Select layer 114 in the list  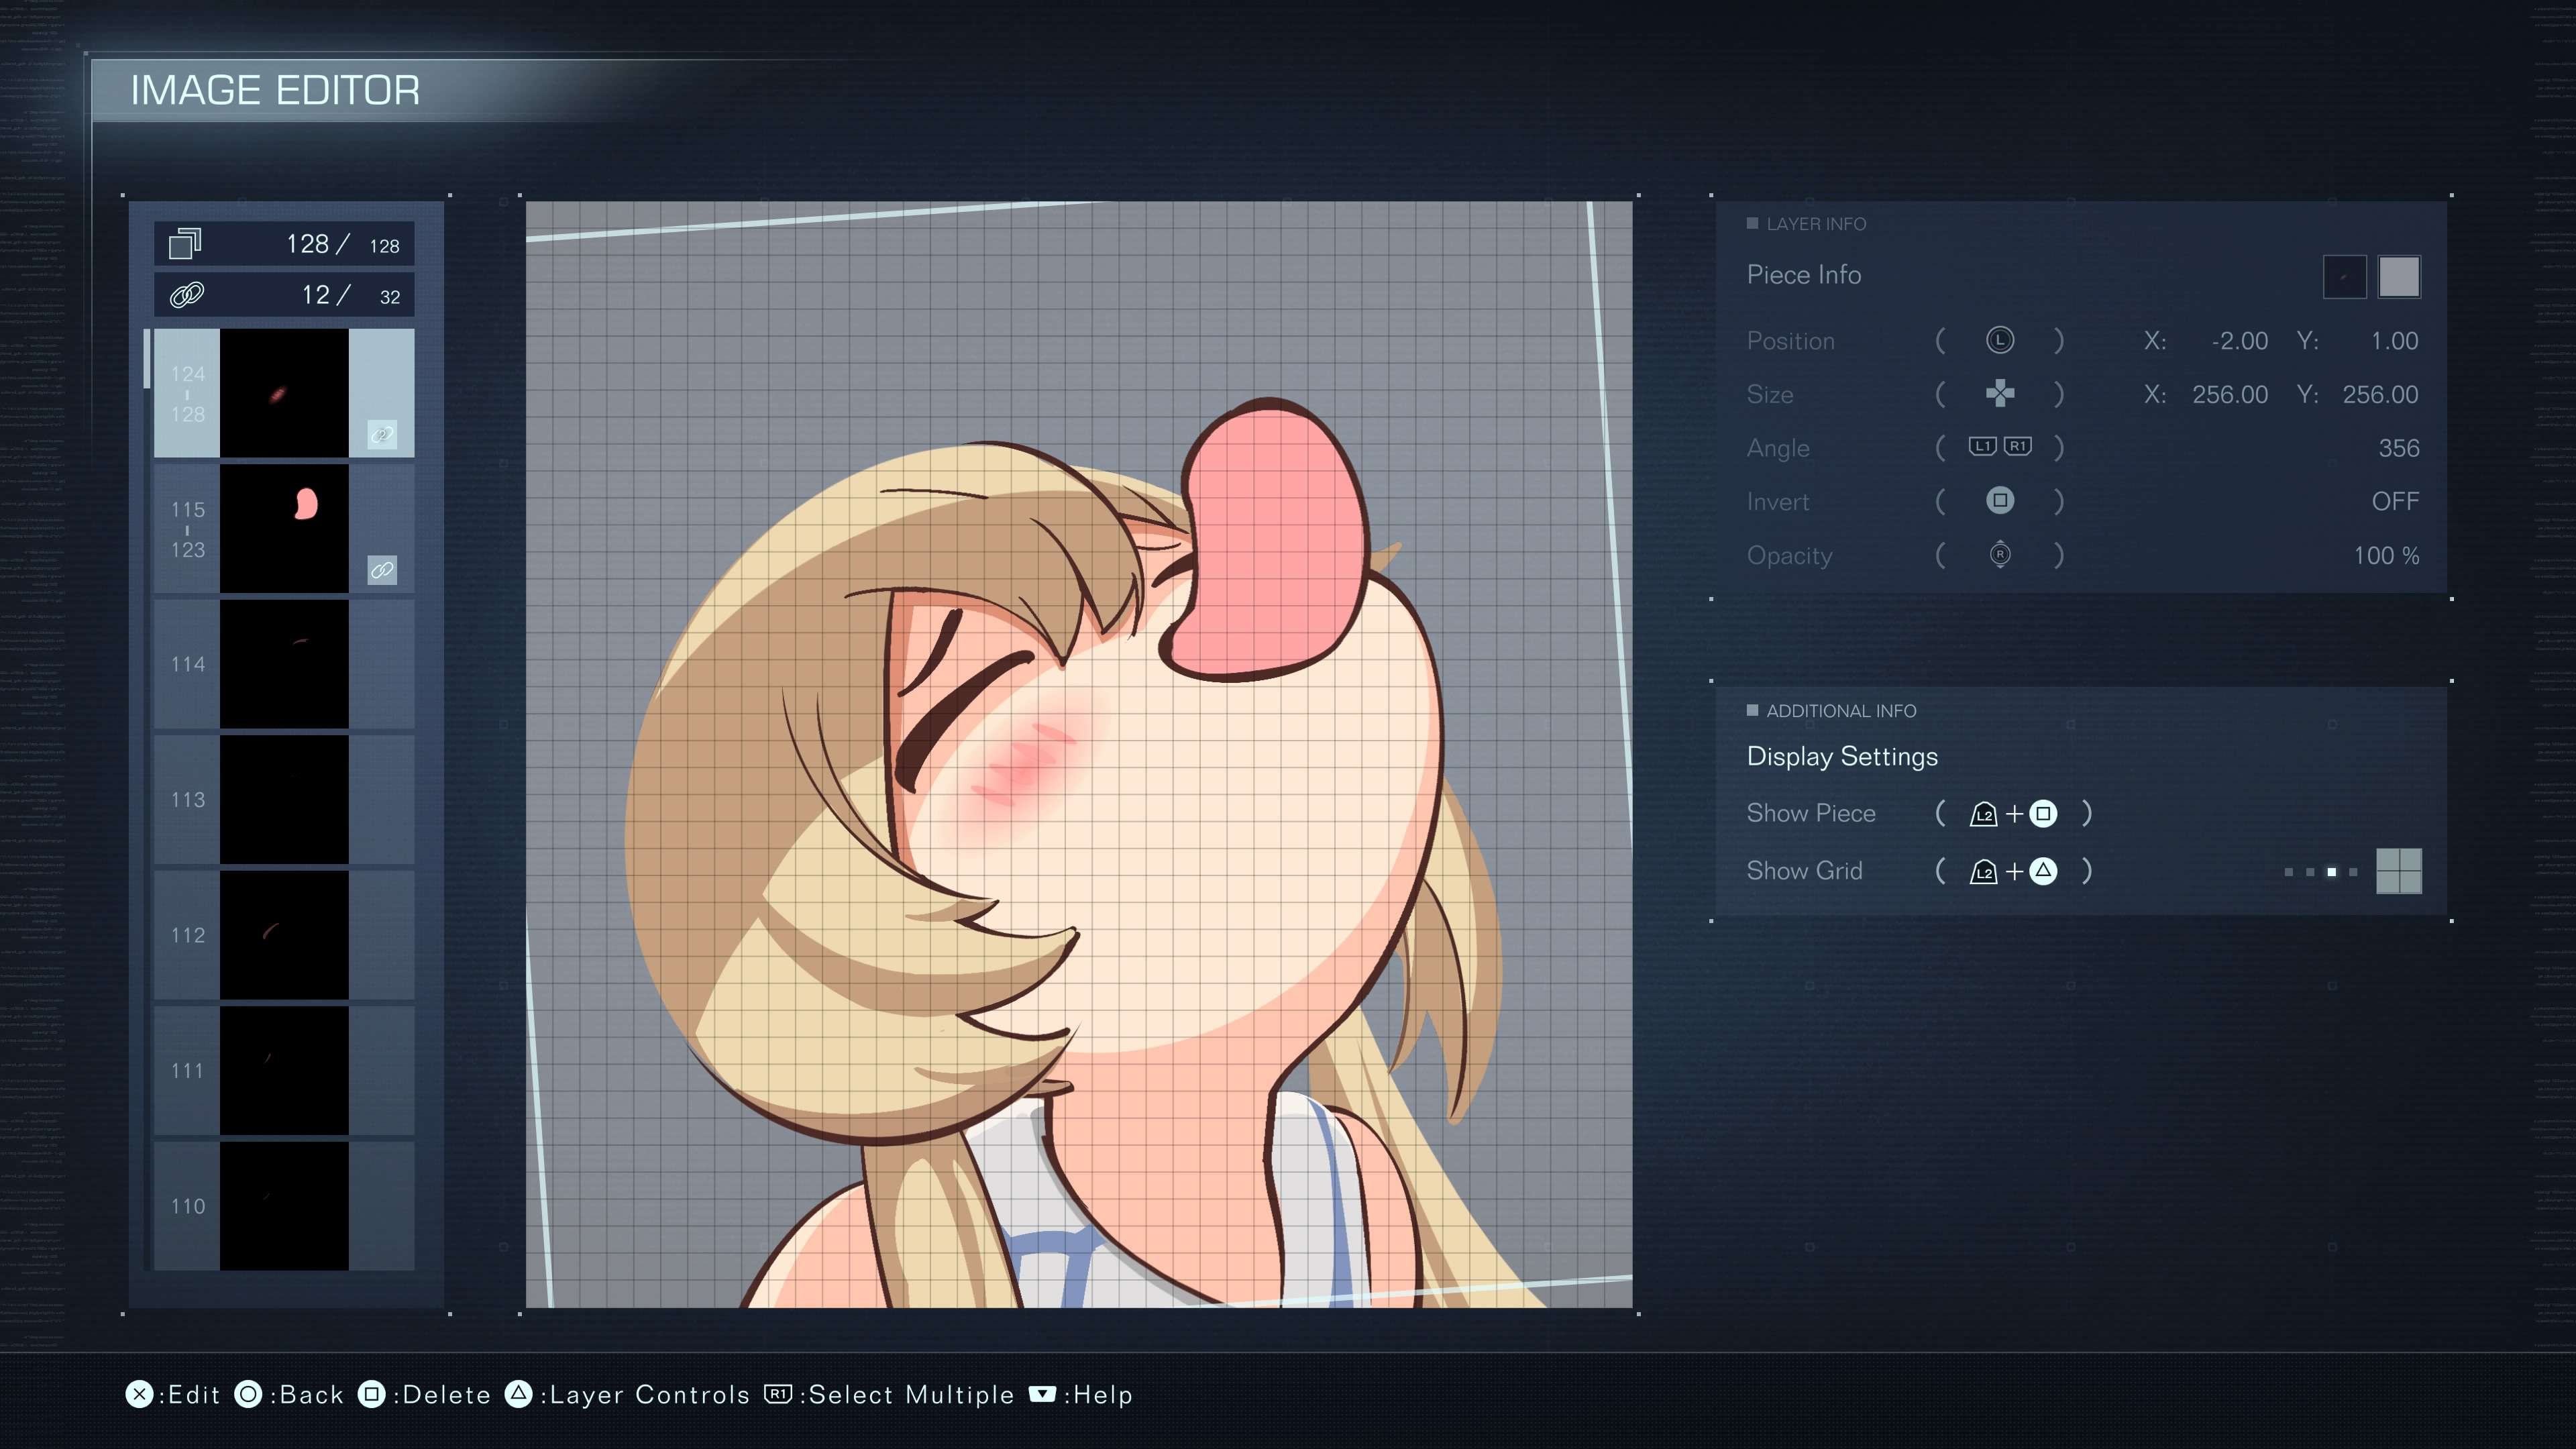coord(284,664)
